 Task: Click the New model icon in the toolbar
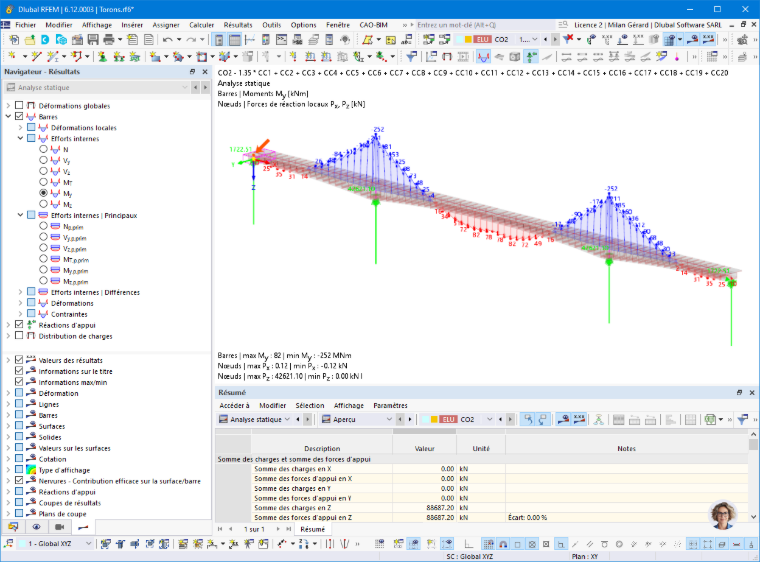[14, 40]
